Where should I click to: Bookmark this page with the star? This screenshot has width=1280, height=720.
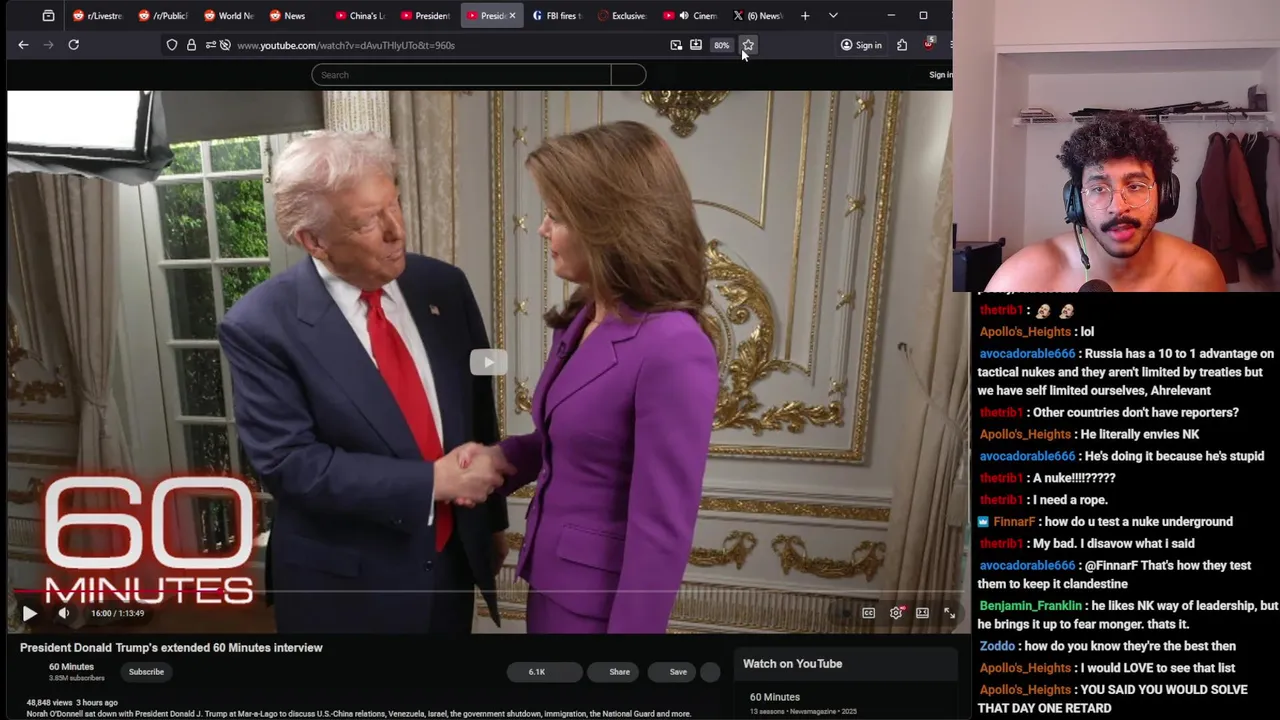[x=748, y=45]
